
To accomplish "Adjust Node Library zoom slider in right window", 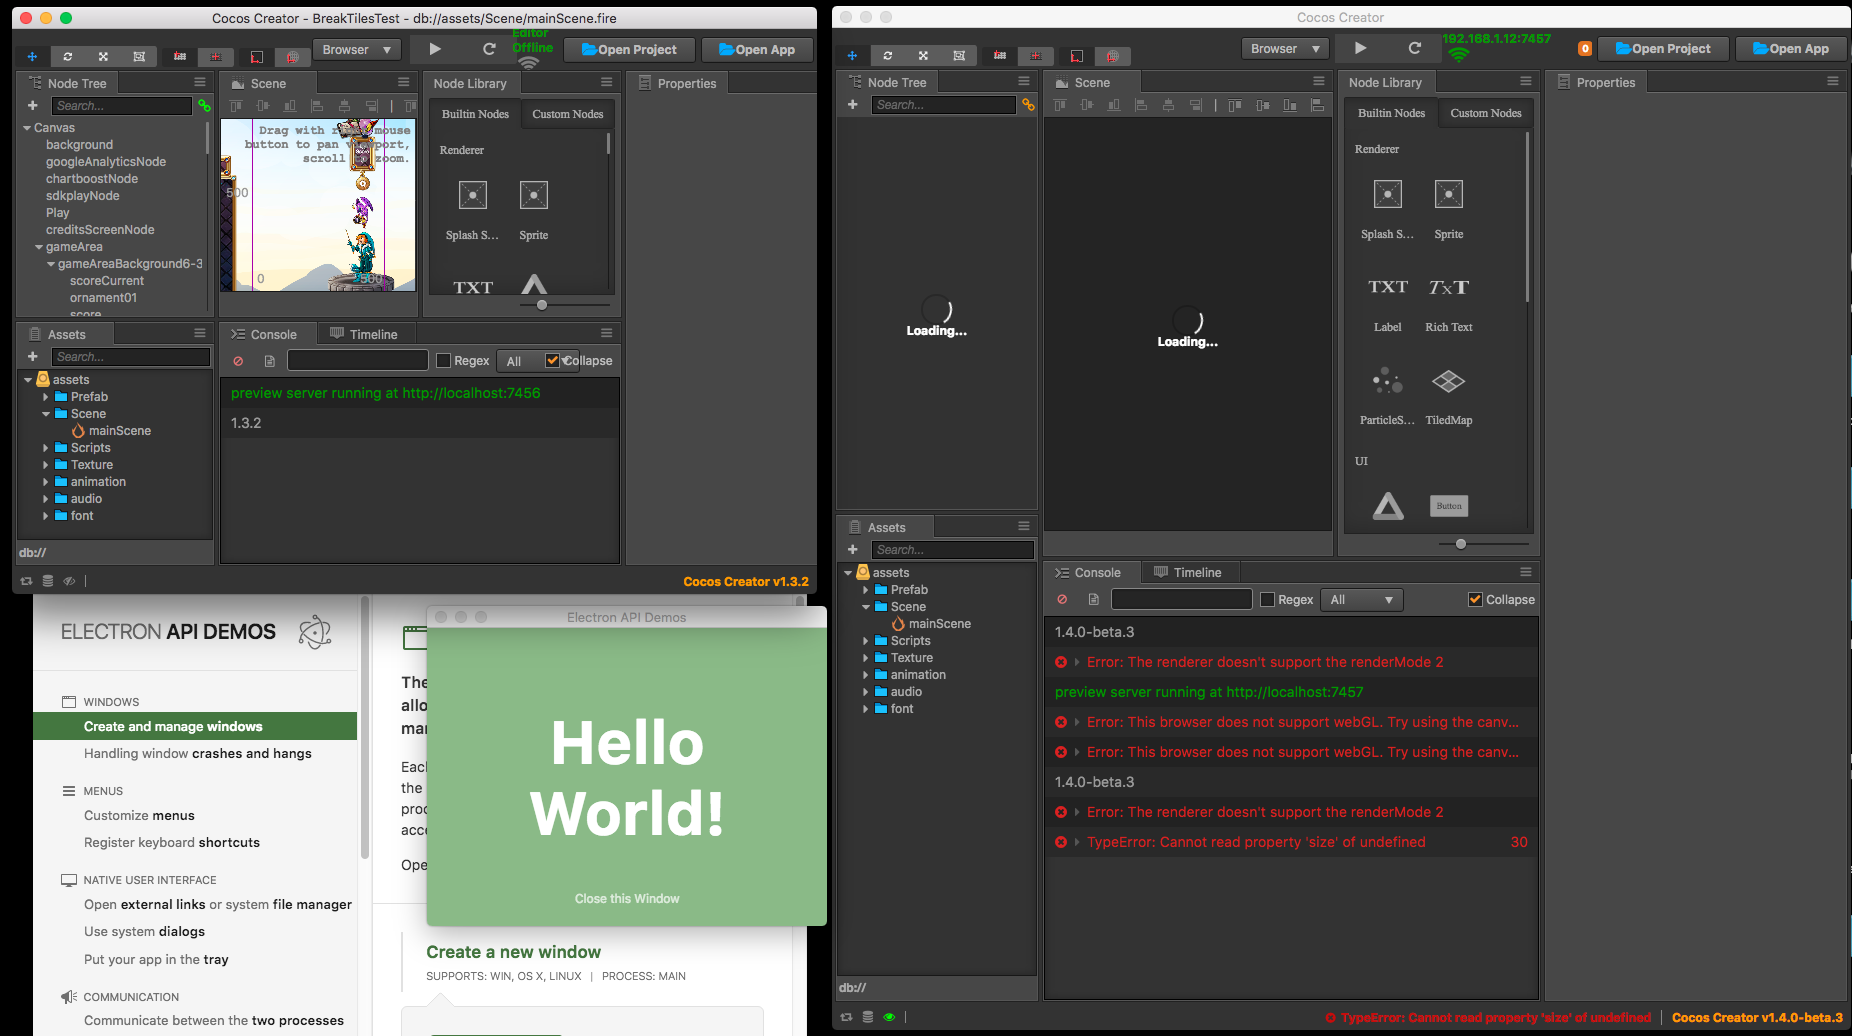I will (x=1461, y=544).
